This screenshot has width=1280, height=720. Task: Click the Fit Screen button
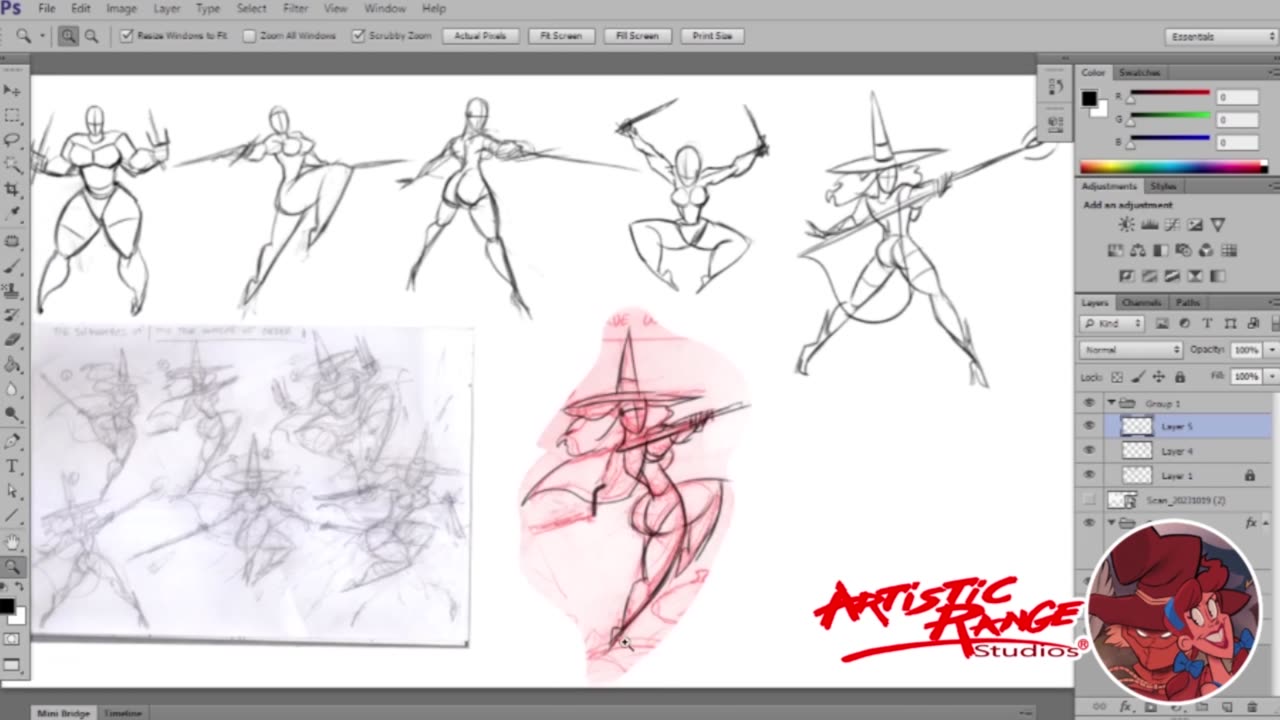click(561, 36)
